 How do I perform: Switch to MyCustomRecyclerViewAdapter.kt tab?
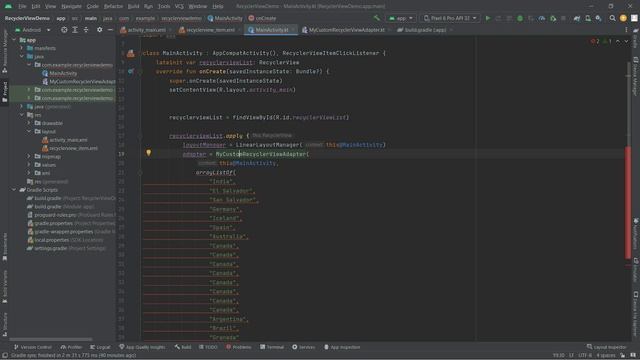(x=346, y=30)
